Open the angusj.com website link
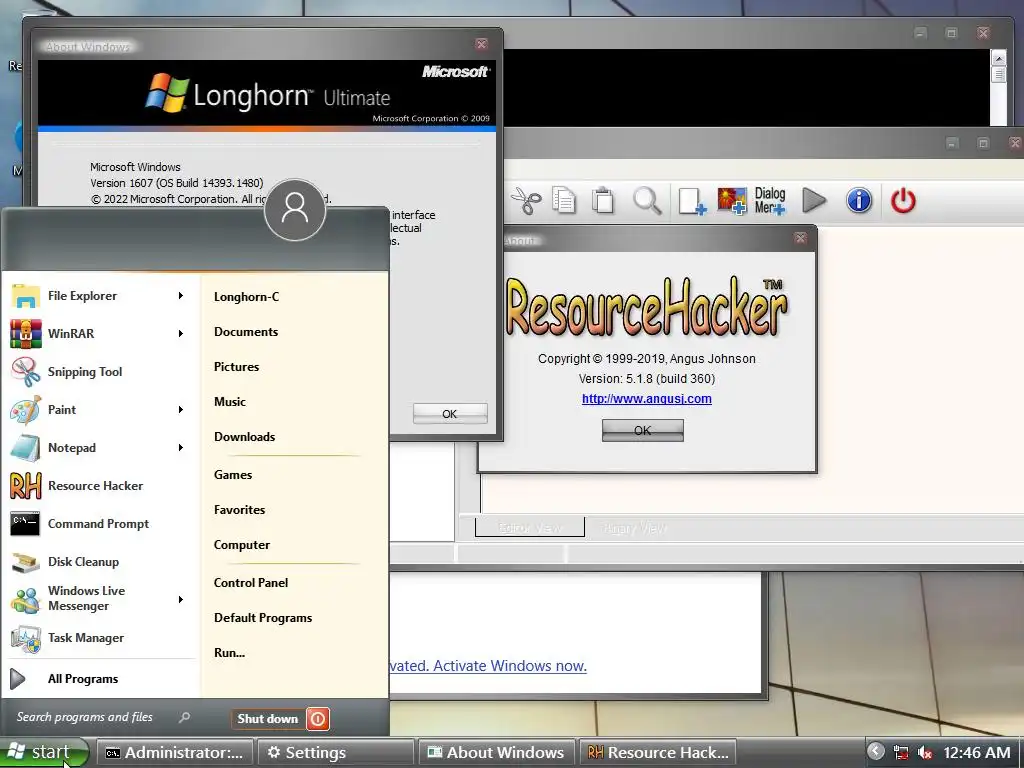The width and height of the screenshot is (1024, 768). pyautogui.click(x=647, y=398)
